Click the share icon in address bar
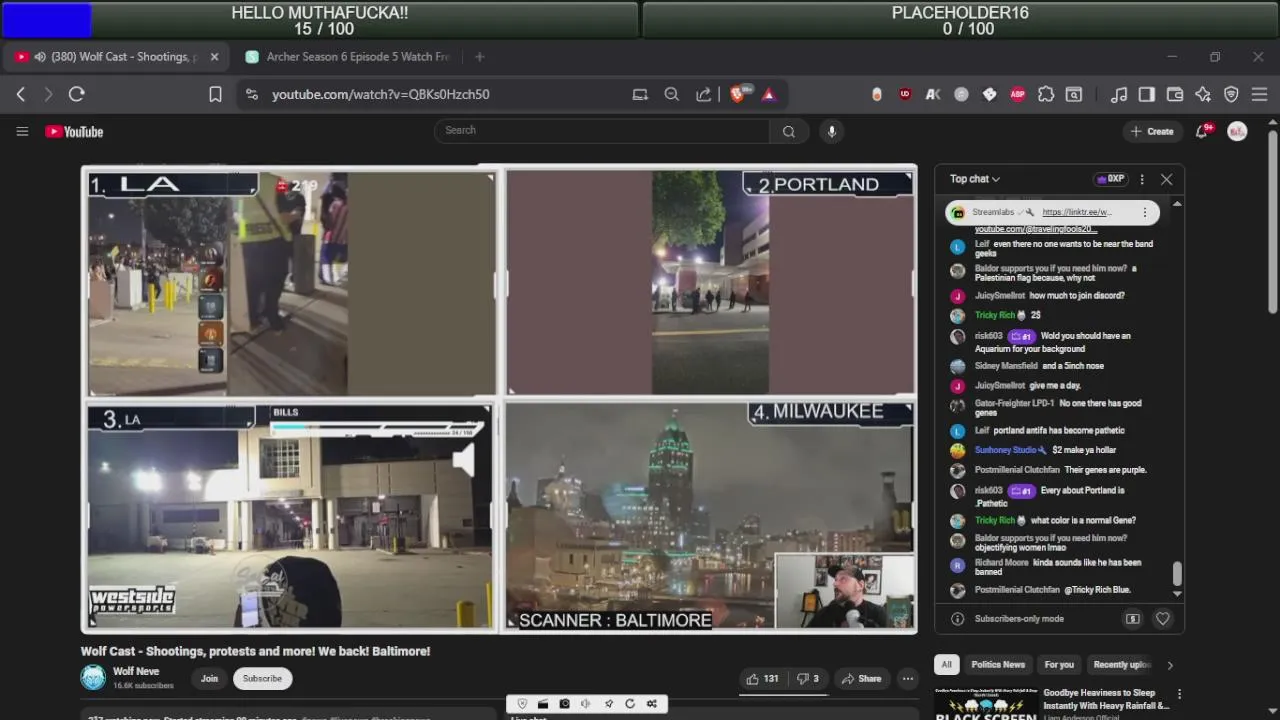This screenshot has width=1280, height=720. coord(704,94)
